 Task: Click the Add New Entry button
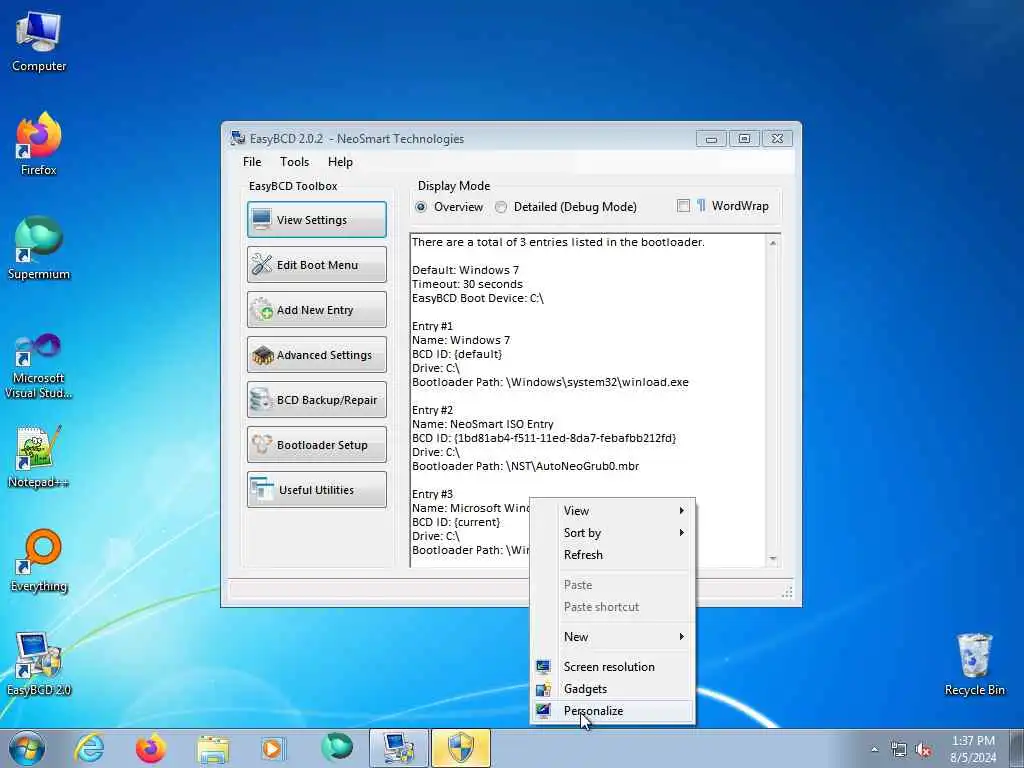[x=317, y=310]
